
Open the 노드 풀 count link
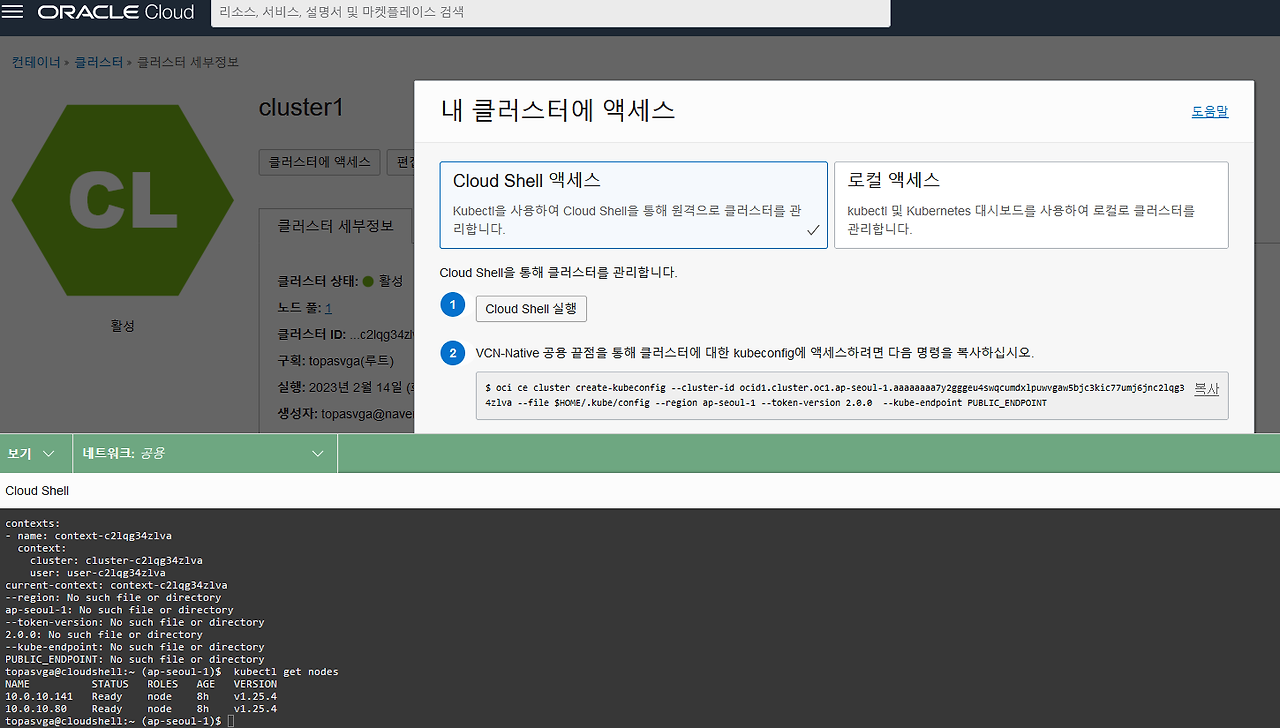click(327, 307)
